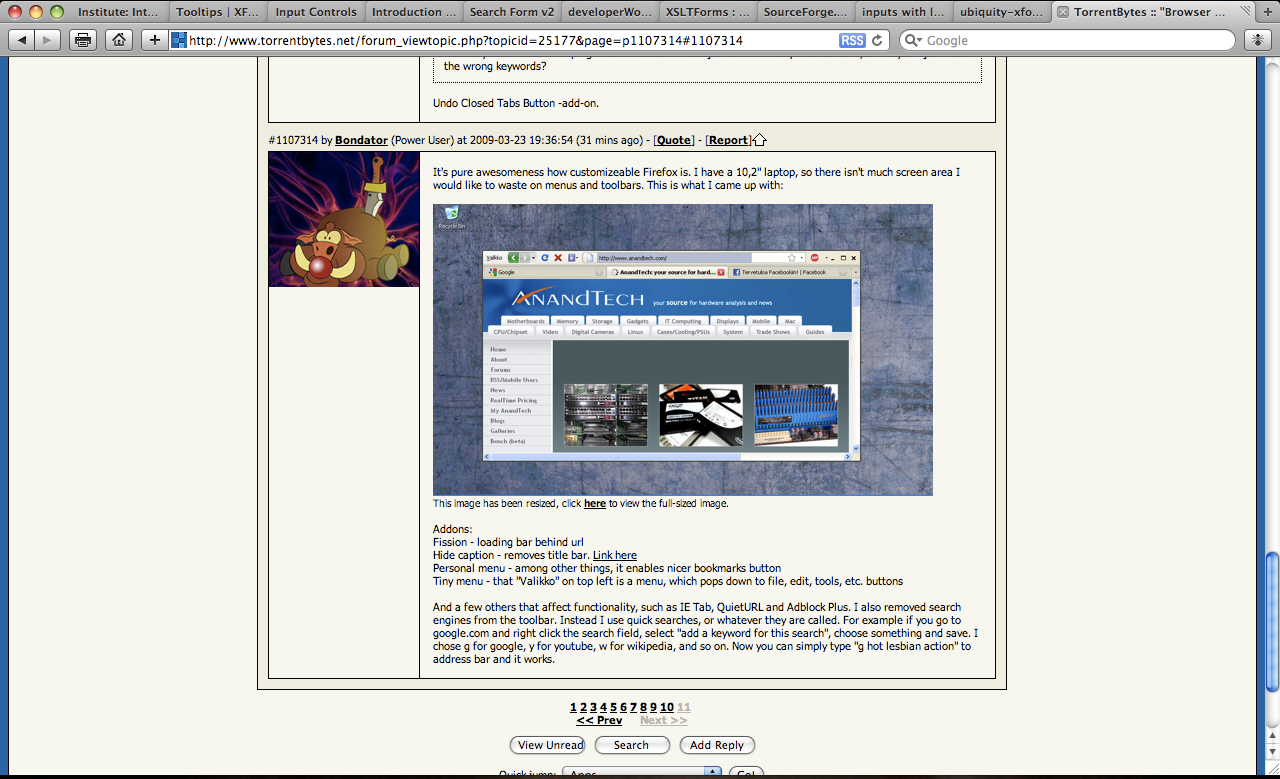
Task: Click the plus Add Bookmark button
Action: pyautogui.click(x=154, y=40)
